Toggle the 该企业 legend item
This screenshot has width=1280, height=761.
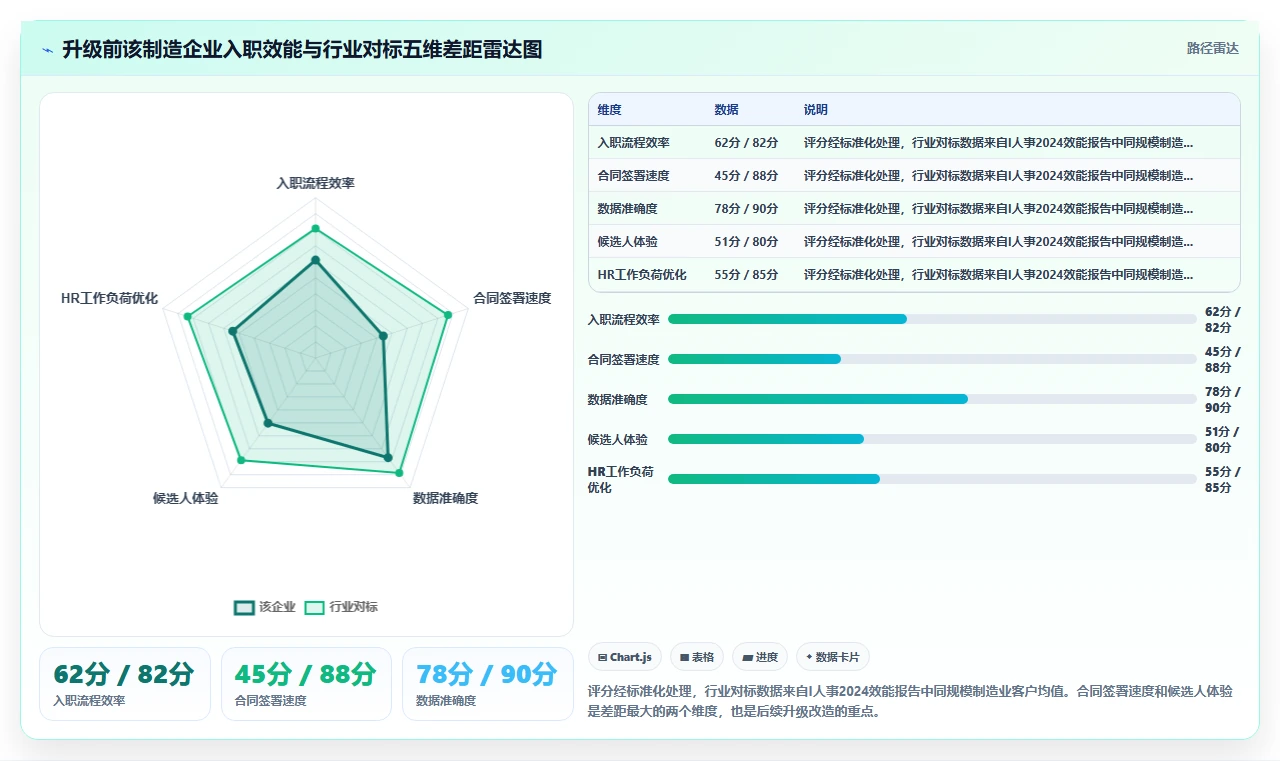click(x=265, y=607)
